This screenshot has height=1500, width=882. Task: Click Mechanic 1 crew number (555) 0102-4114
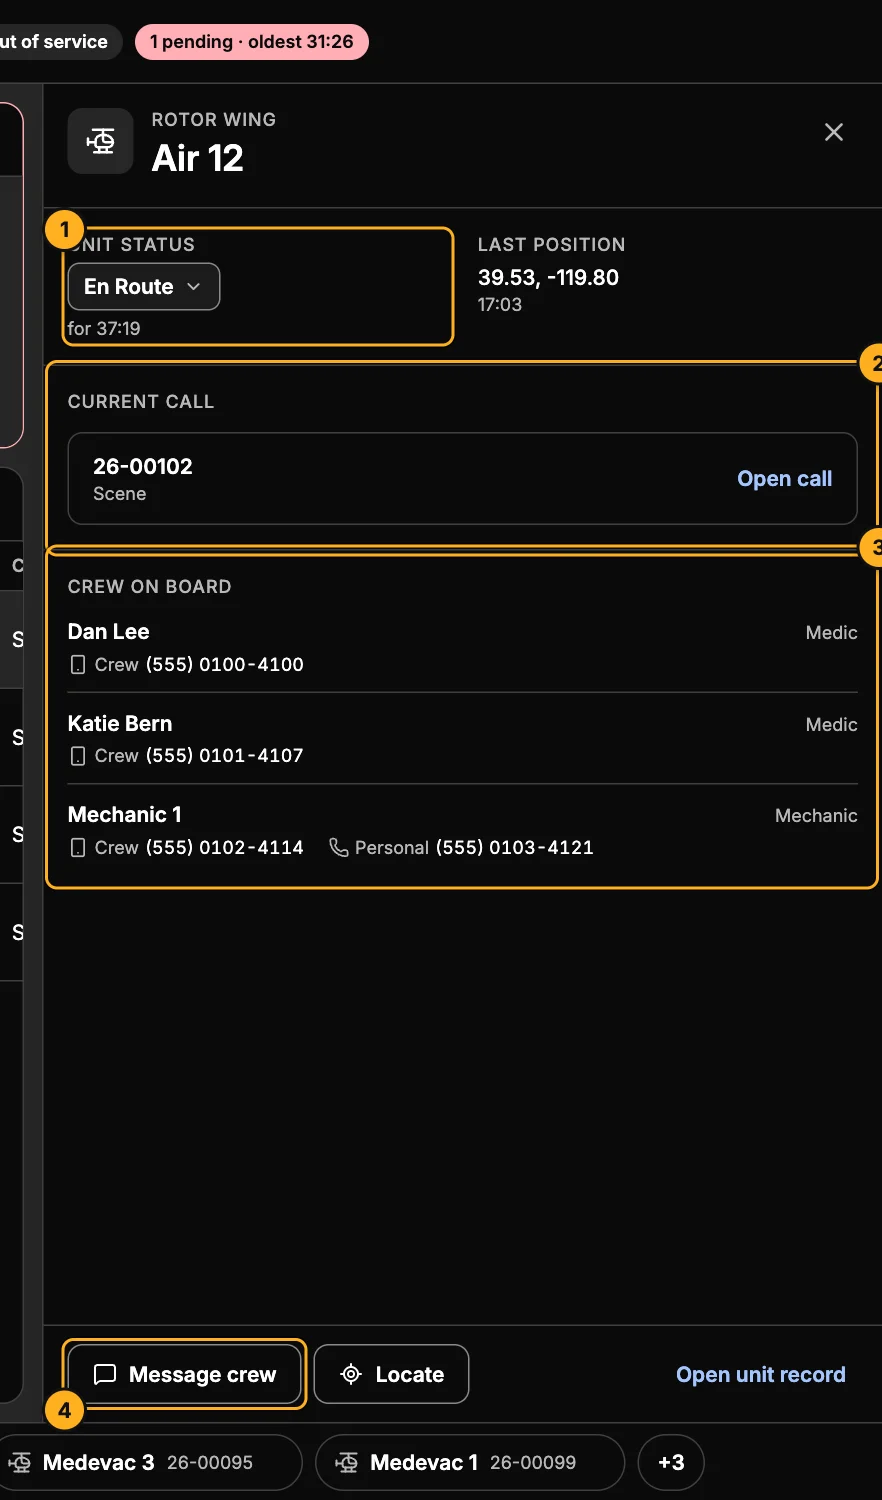tap(225, 848)
